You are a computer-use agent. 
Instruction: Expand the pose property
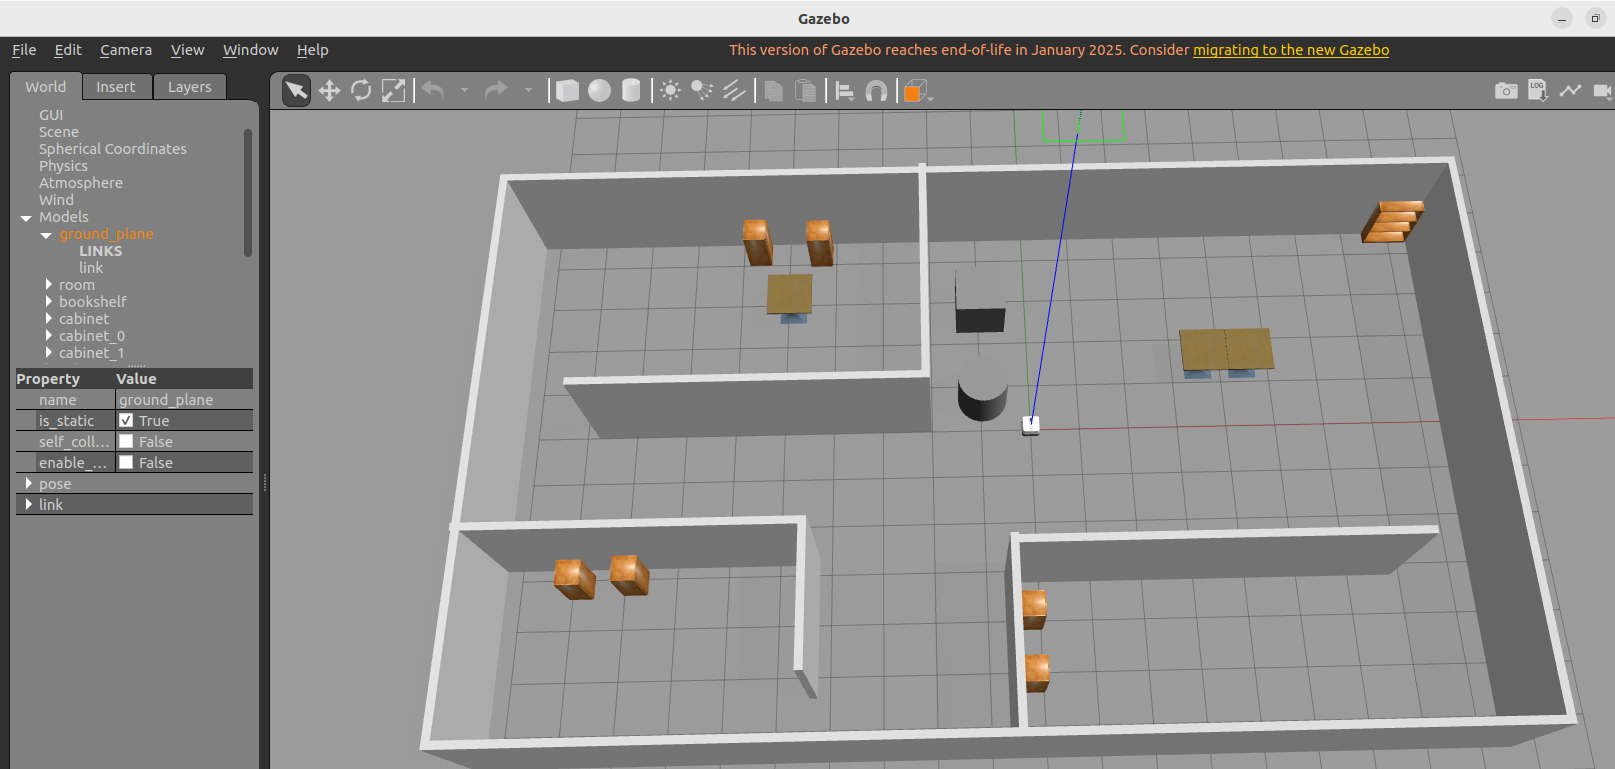click(29, 484)
